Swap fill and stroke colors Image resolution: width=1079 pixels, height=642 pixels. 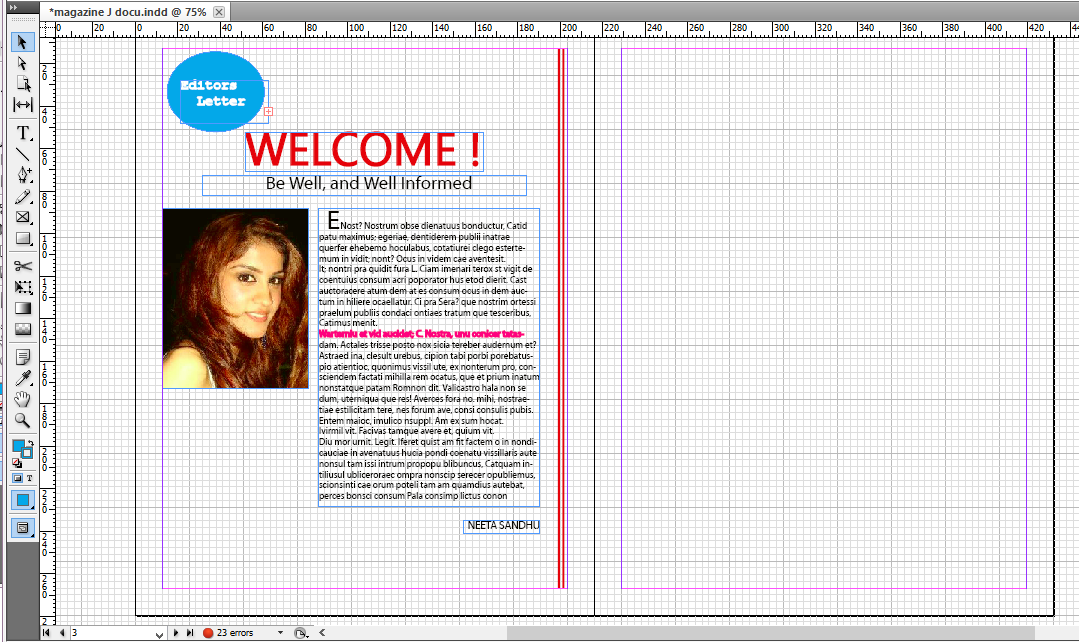pos(30,444)
